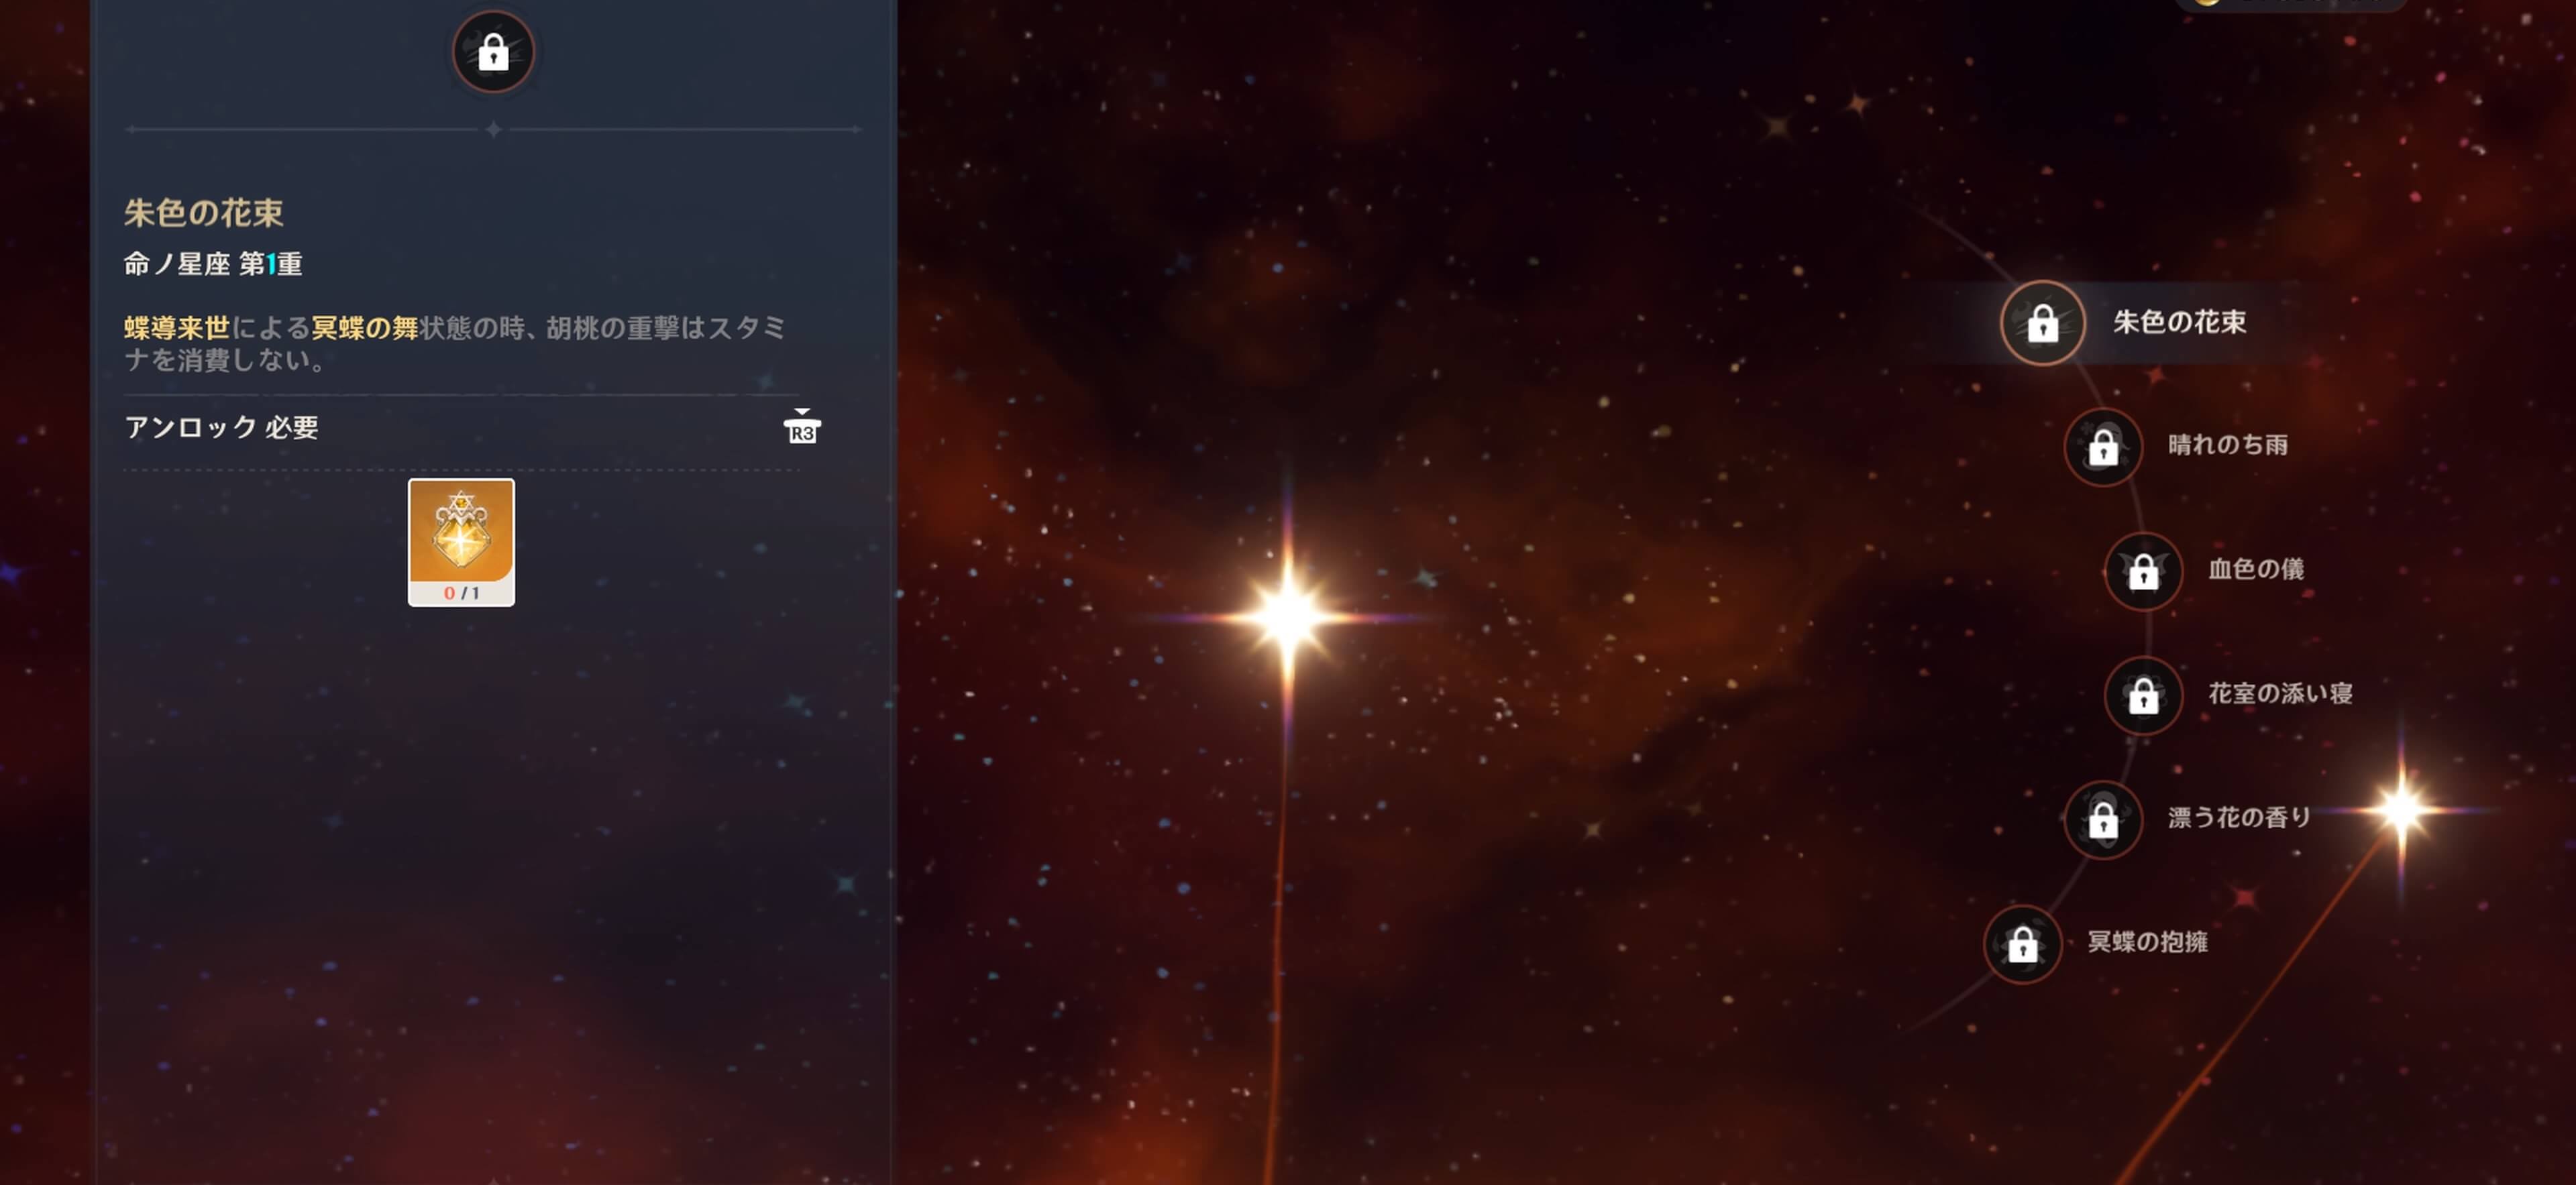Select the 花室の添い寝 constellation lock icon
Screen dimensions: 2576x1185
(x=2142, y=694)
